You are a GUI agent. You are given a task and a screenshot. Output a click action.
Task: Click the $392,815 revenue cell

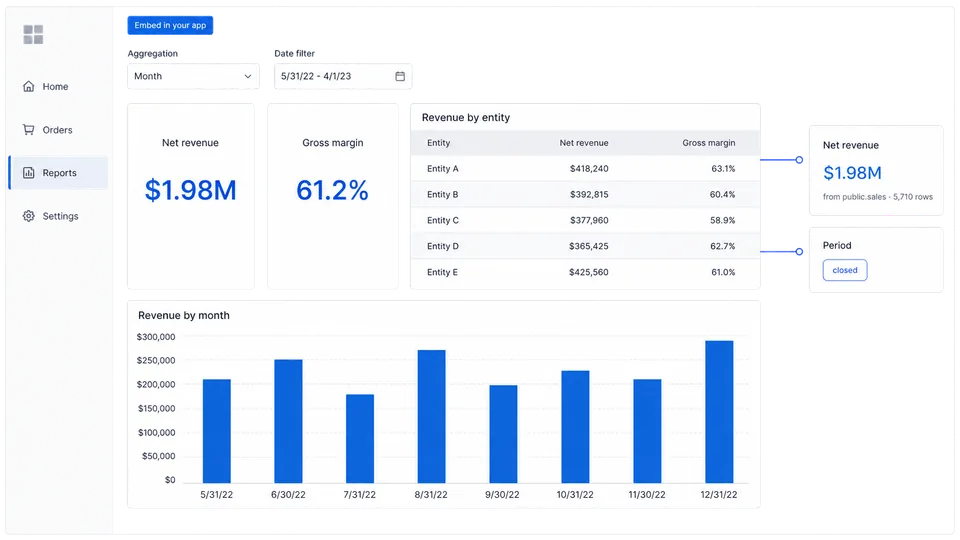point(589,194)
